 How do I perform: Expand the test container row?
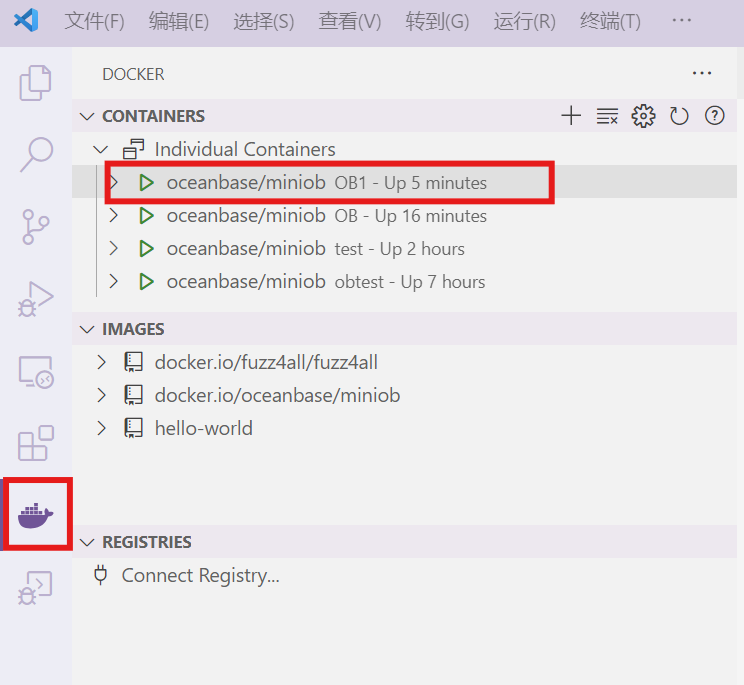click(113, 249)
